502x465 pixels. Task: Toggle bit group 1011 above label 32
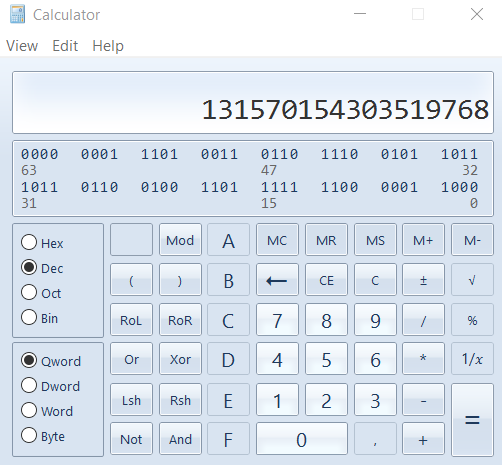[459, 154]
